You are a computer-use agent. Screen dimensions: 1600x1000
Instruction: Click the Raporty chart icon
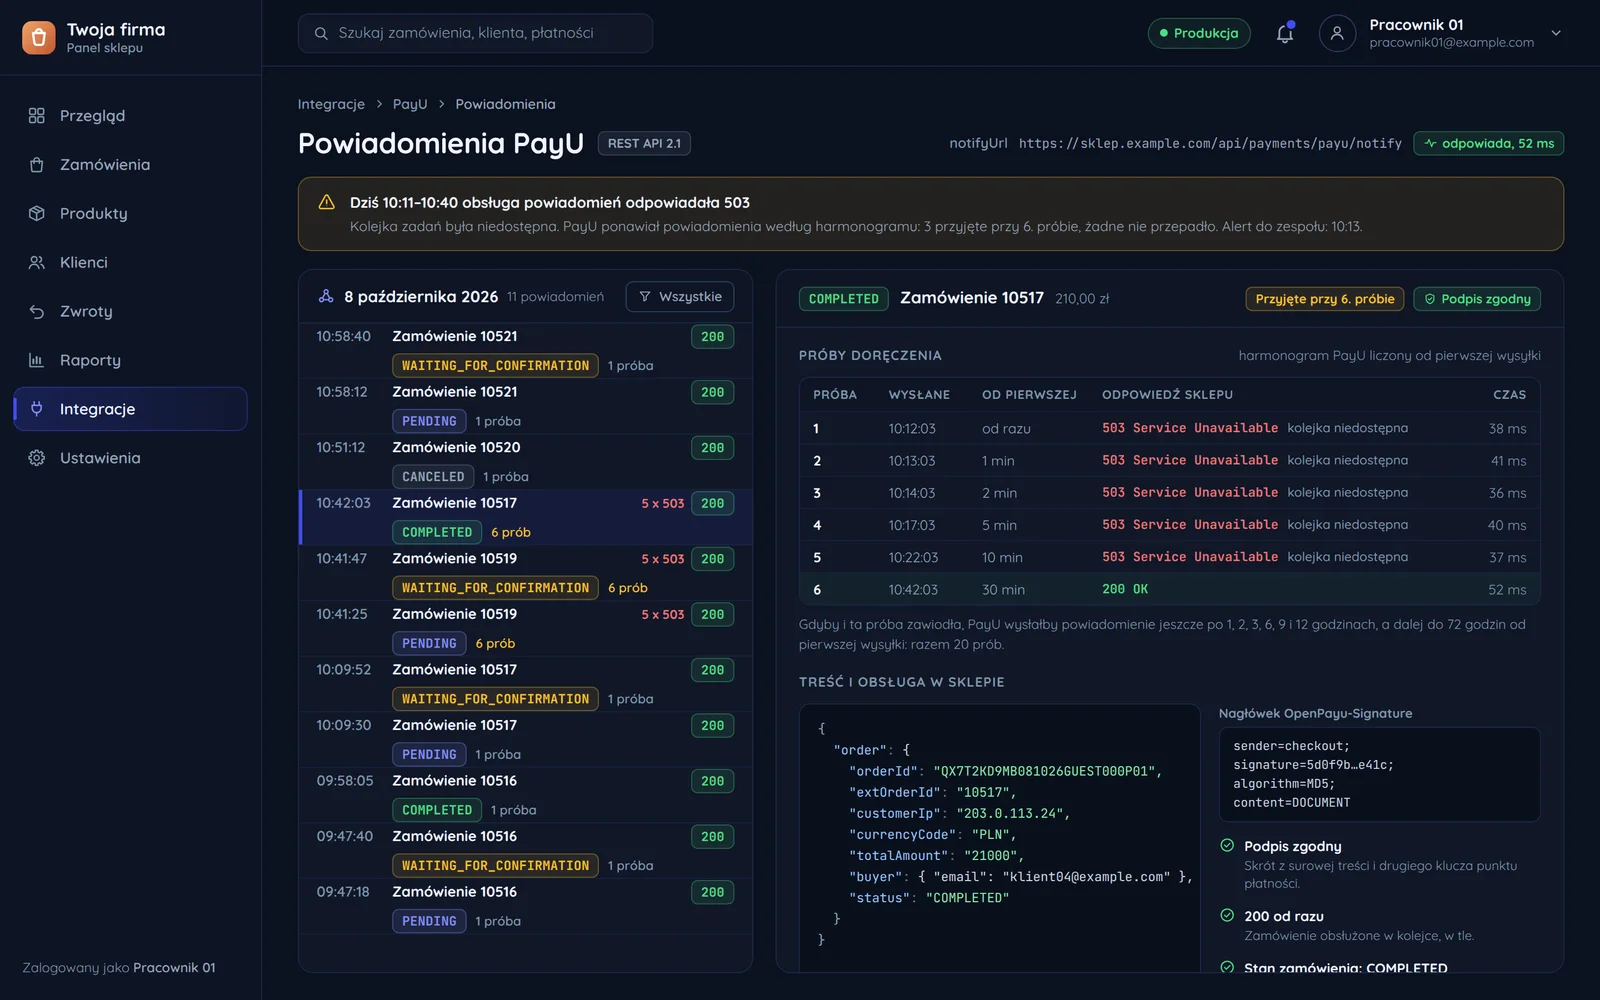click(37, 360)
